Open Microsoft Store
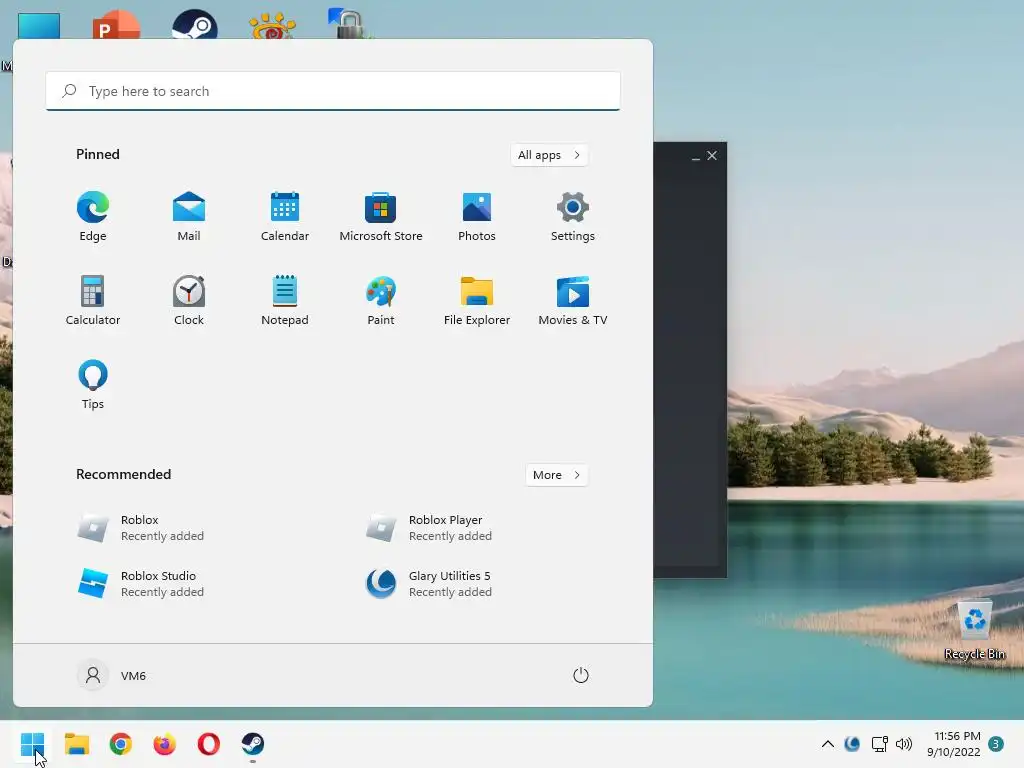Screen dimensions: 1024x768 [381, 216]
